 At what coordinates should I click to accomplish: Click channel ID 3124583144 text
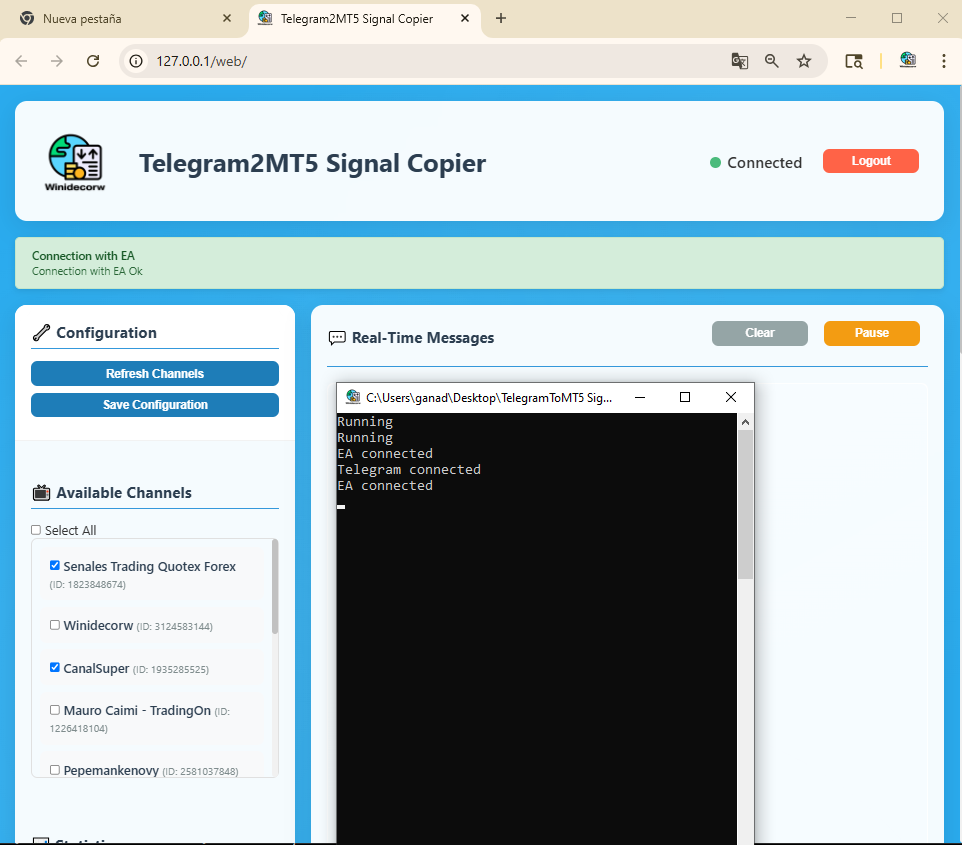tap(175, 627)
